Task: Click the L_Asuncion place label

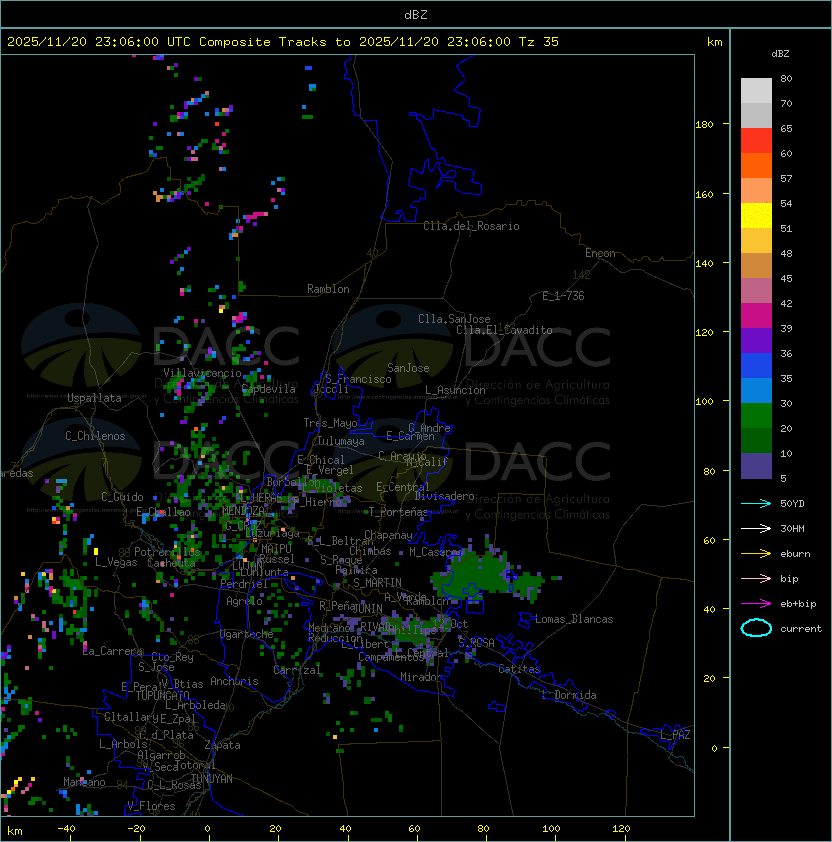Action: [x=455, y=390]
